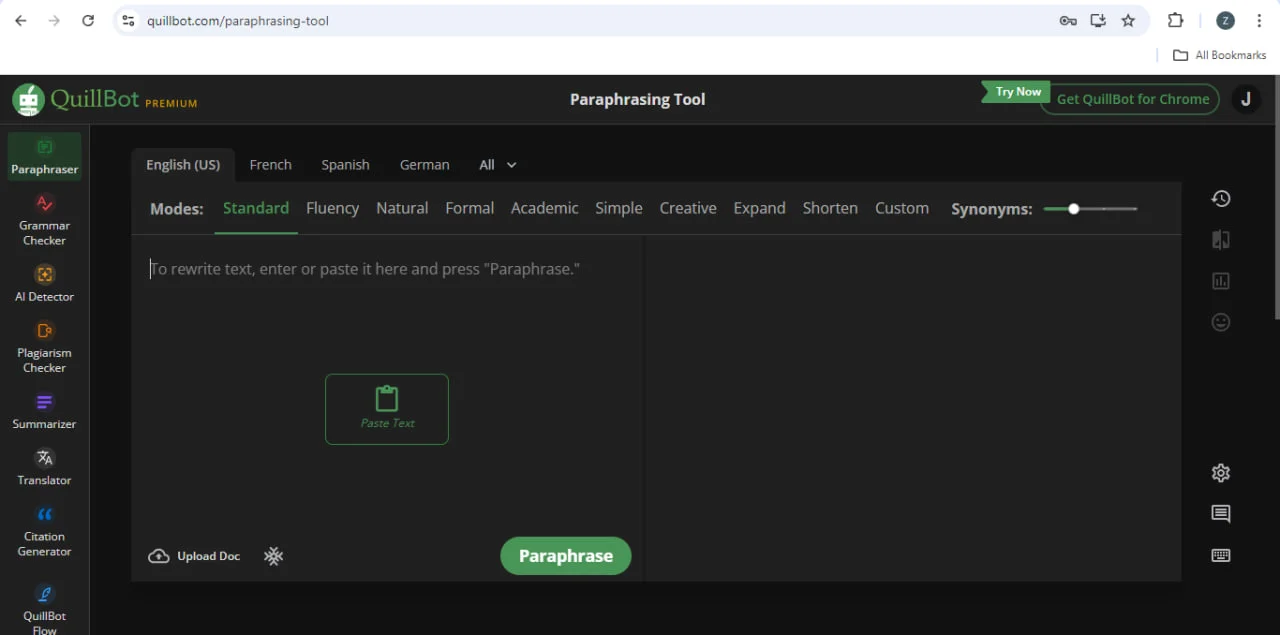Click the Paste Text clipboard box
The width and height of the screenshot is (1280, 635).
387,409
